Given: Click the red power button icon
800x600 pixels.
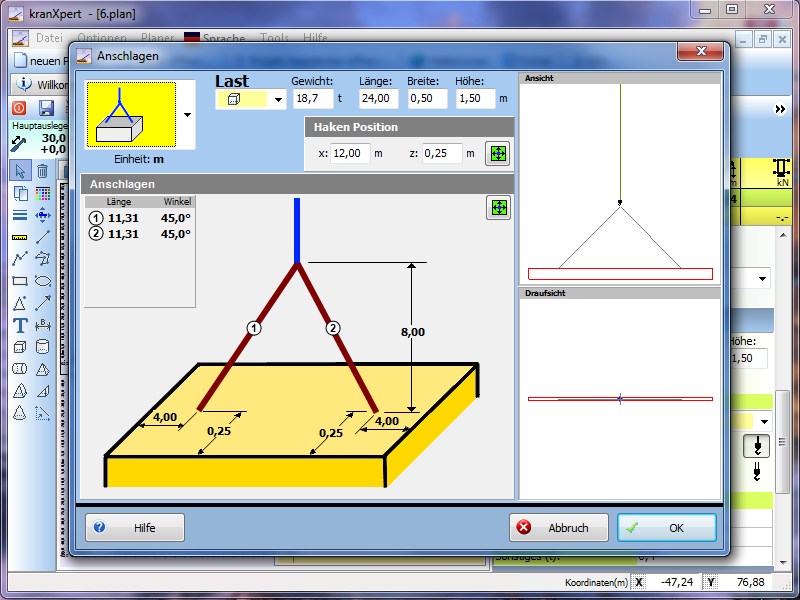Looking at the screenshot, I should click(x=20, y=108).
